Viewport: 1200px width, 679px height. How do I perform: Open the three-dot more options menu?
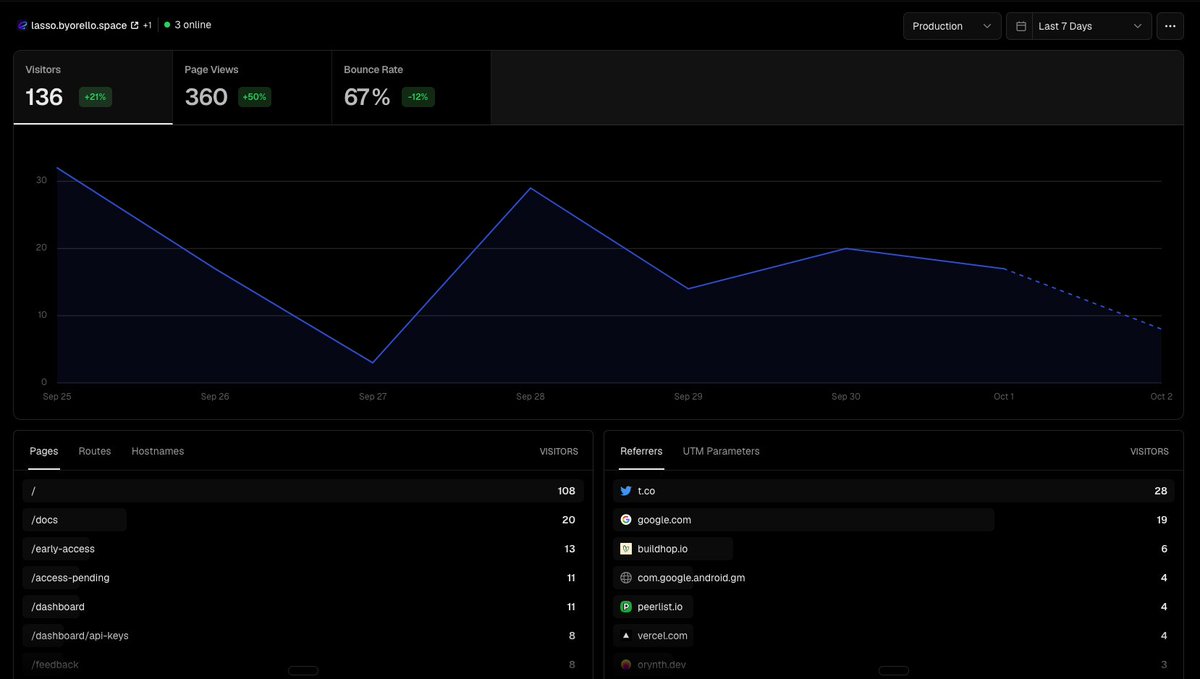coord(1170,26)
